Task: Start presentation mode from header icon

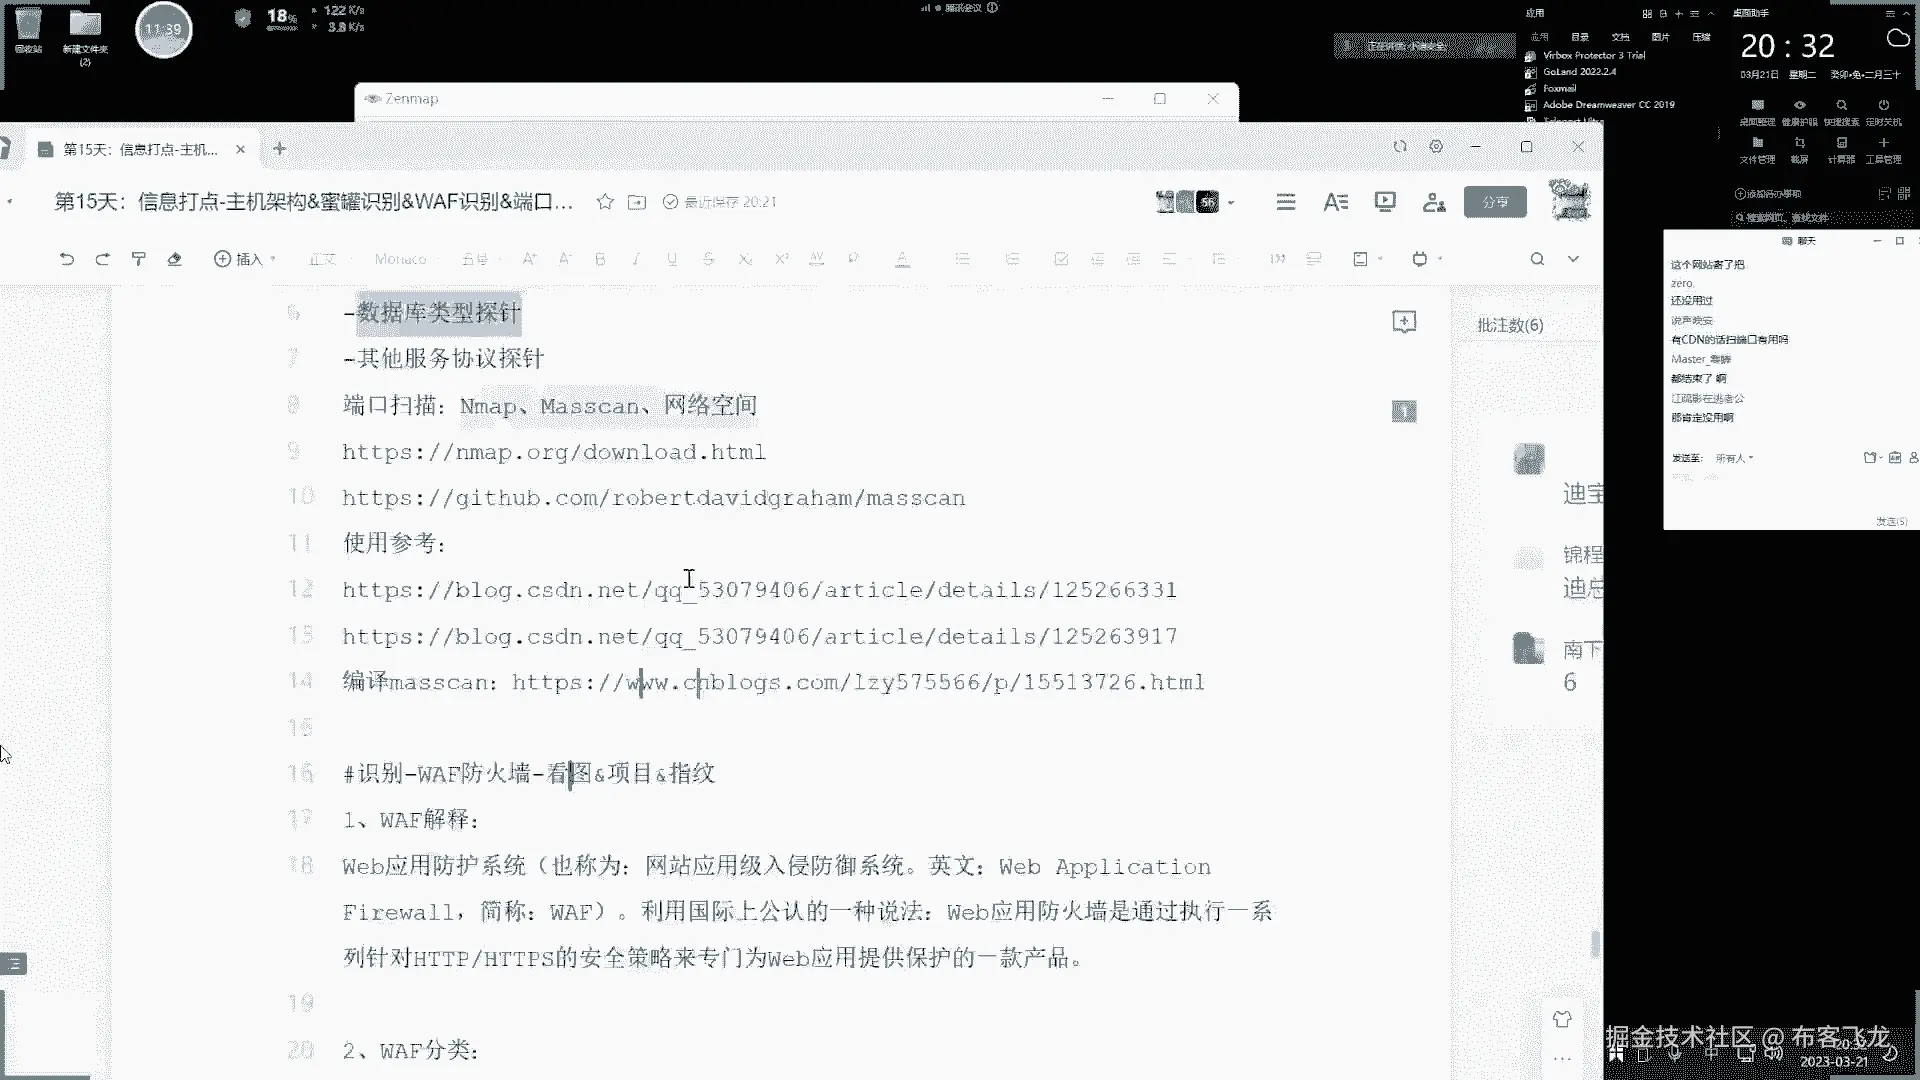Action: pyautogui.click(x=1385, y=202)
